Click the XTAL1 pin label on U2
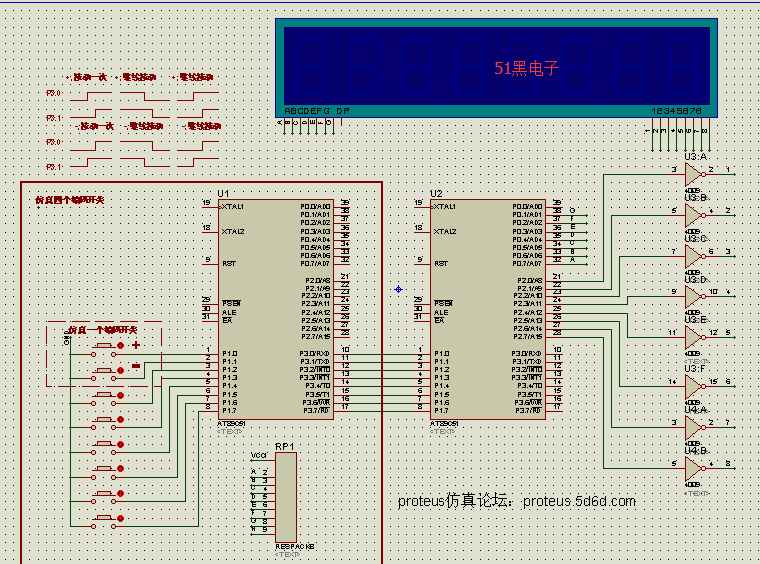Viewport: 760px width, 564px height. 445,207
